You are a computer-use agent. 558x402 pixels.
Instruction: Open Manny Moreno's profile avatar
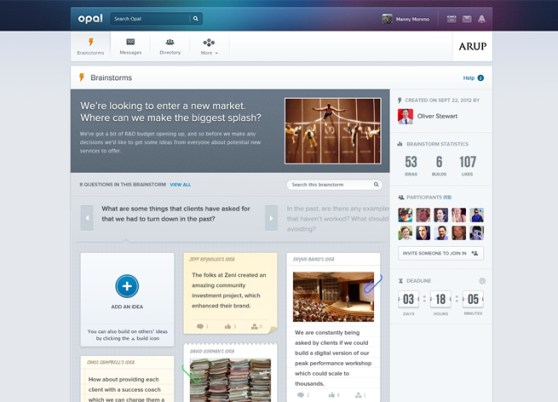(387, 19)
